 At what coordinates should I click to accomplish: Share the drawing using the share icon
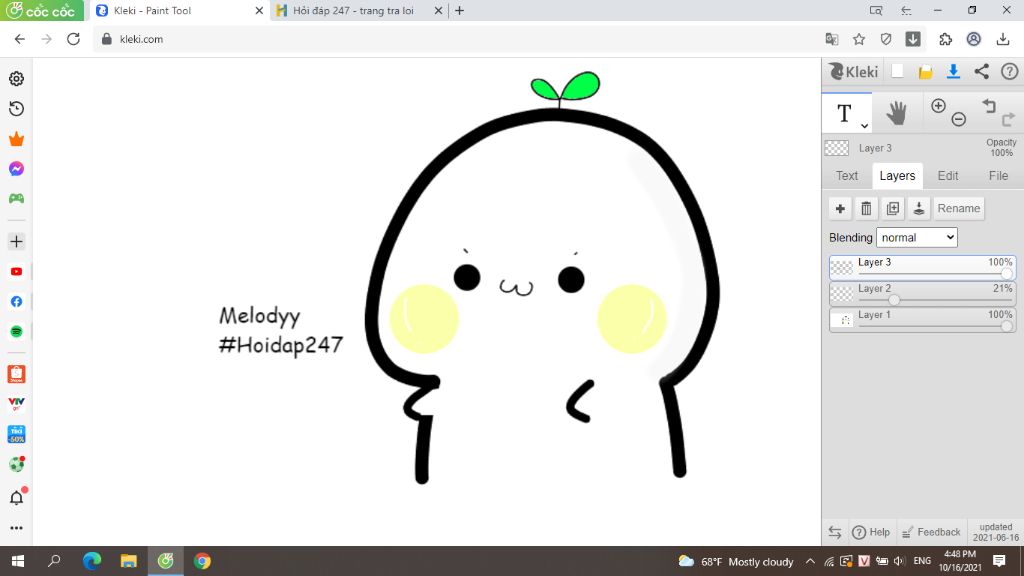[982, 71]
